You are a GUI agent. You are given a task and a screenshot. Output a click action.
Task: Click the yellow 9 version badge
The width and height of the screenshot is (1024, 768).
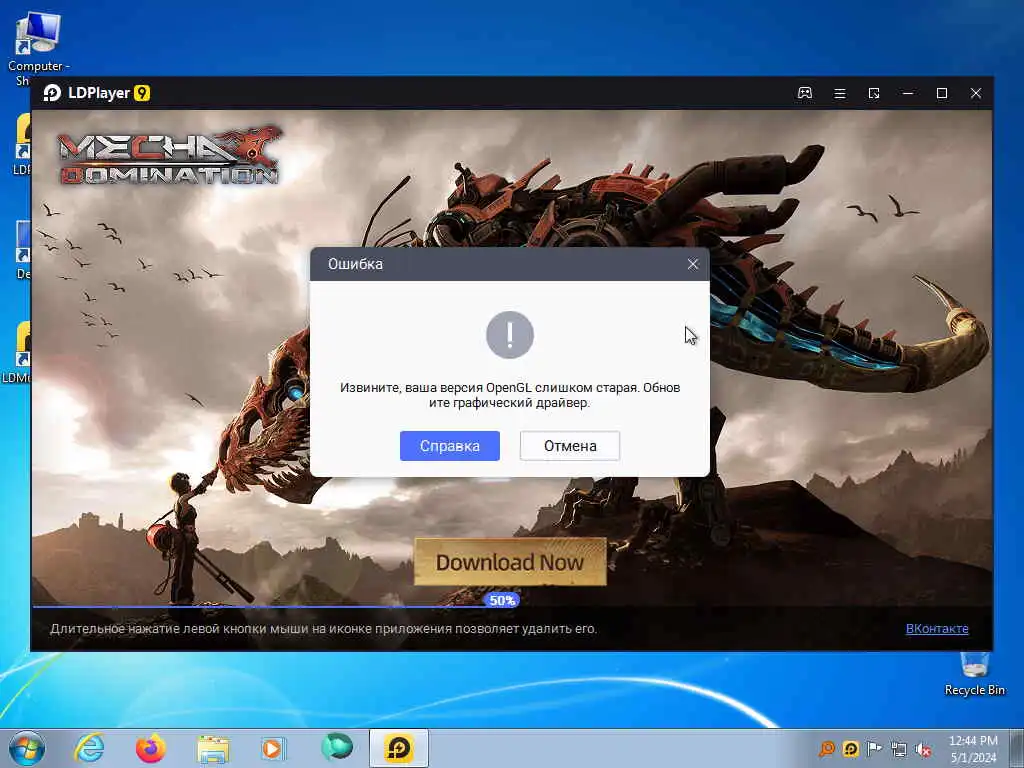[x=142, y=93]
